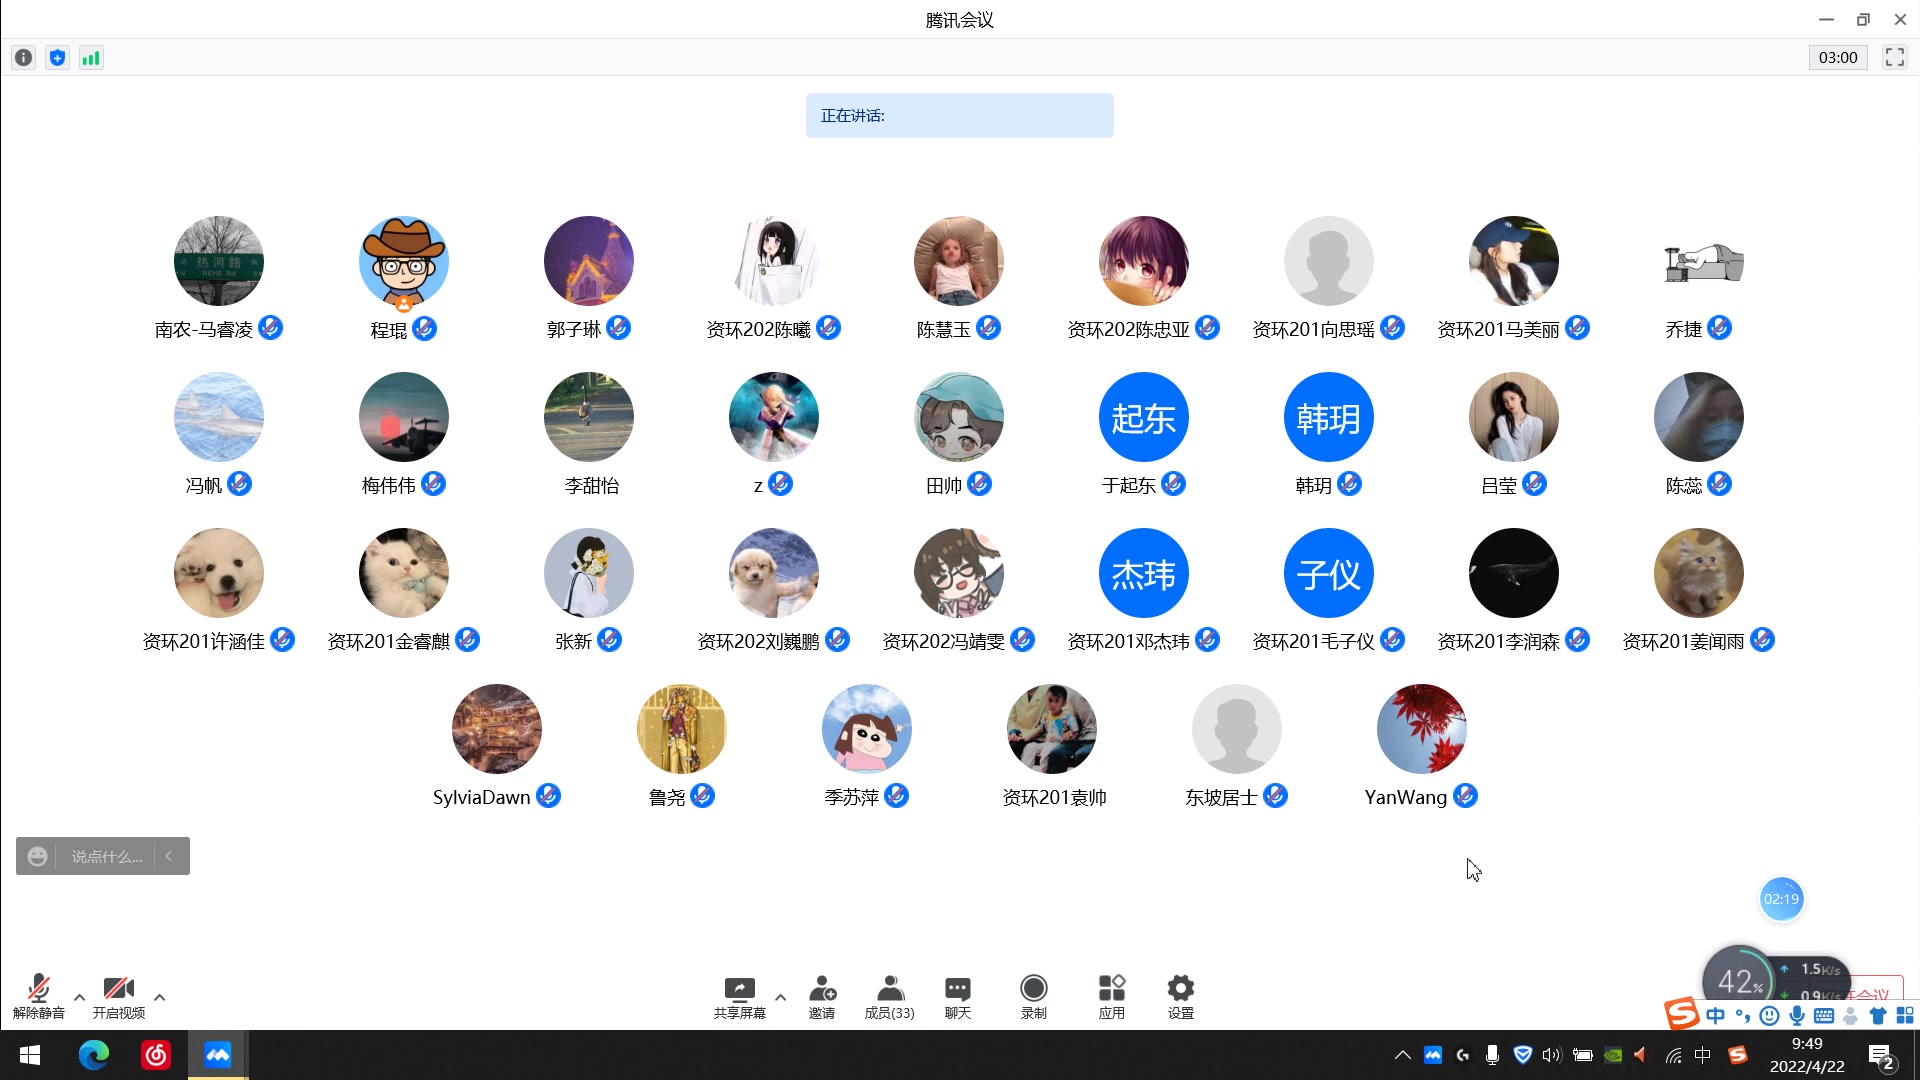Click the blue security shield icon
The height and width of the screenshot is (1080, 1920).
click(x=58, y=58)
